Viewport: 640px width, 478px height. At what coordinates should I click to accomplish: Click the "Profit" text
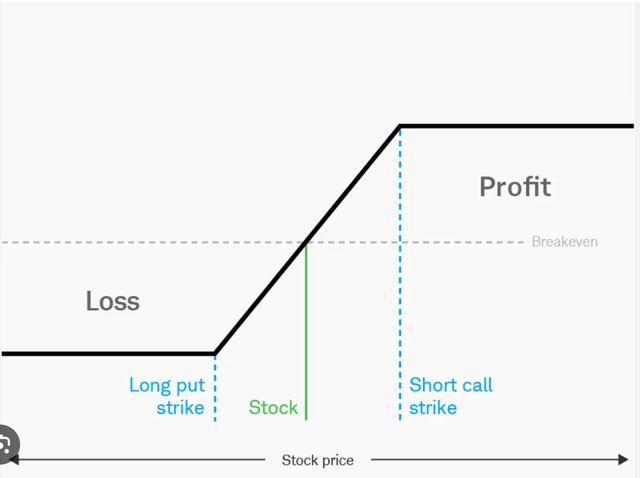click(515, 187)
